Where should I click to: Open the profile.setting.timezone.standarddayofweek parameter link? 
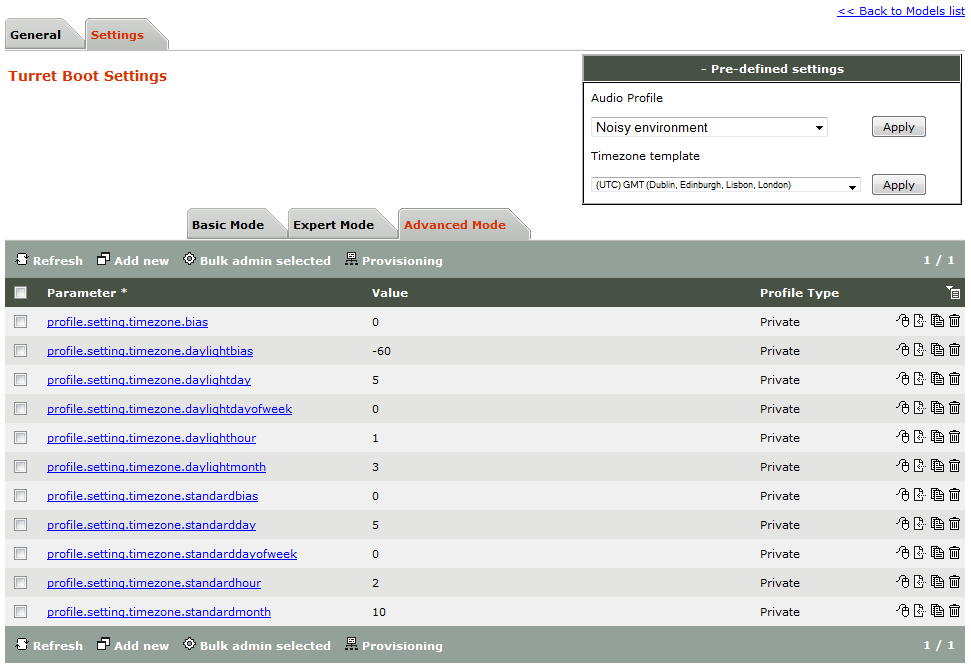point(172,553)
